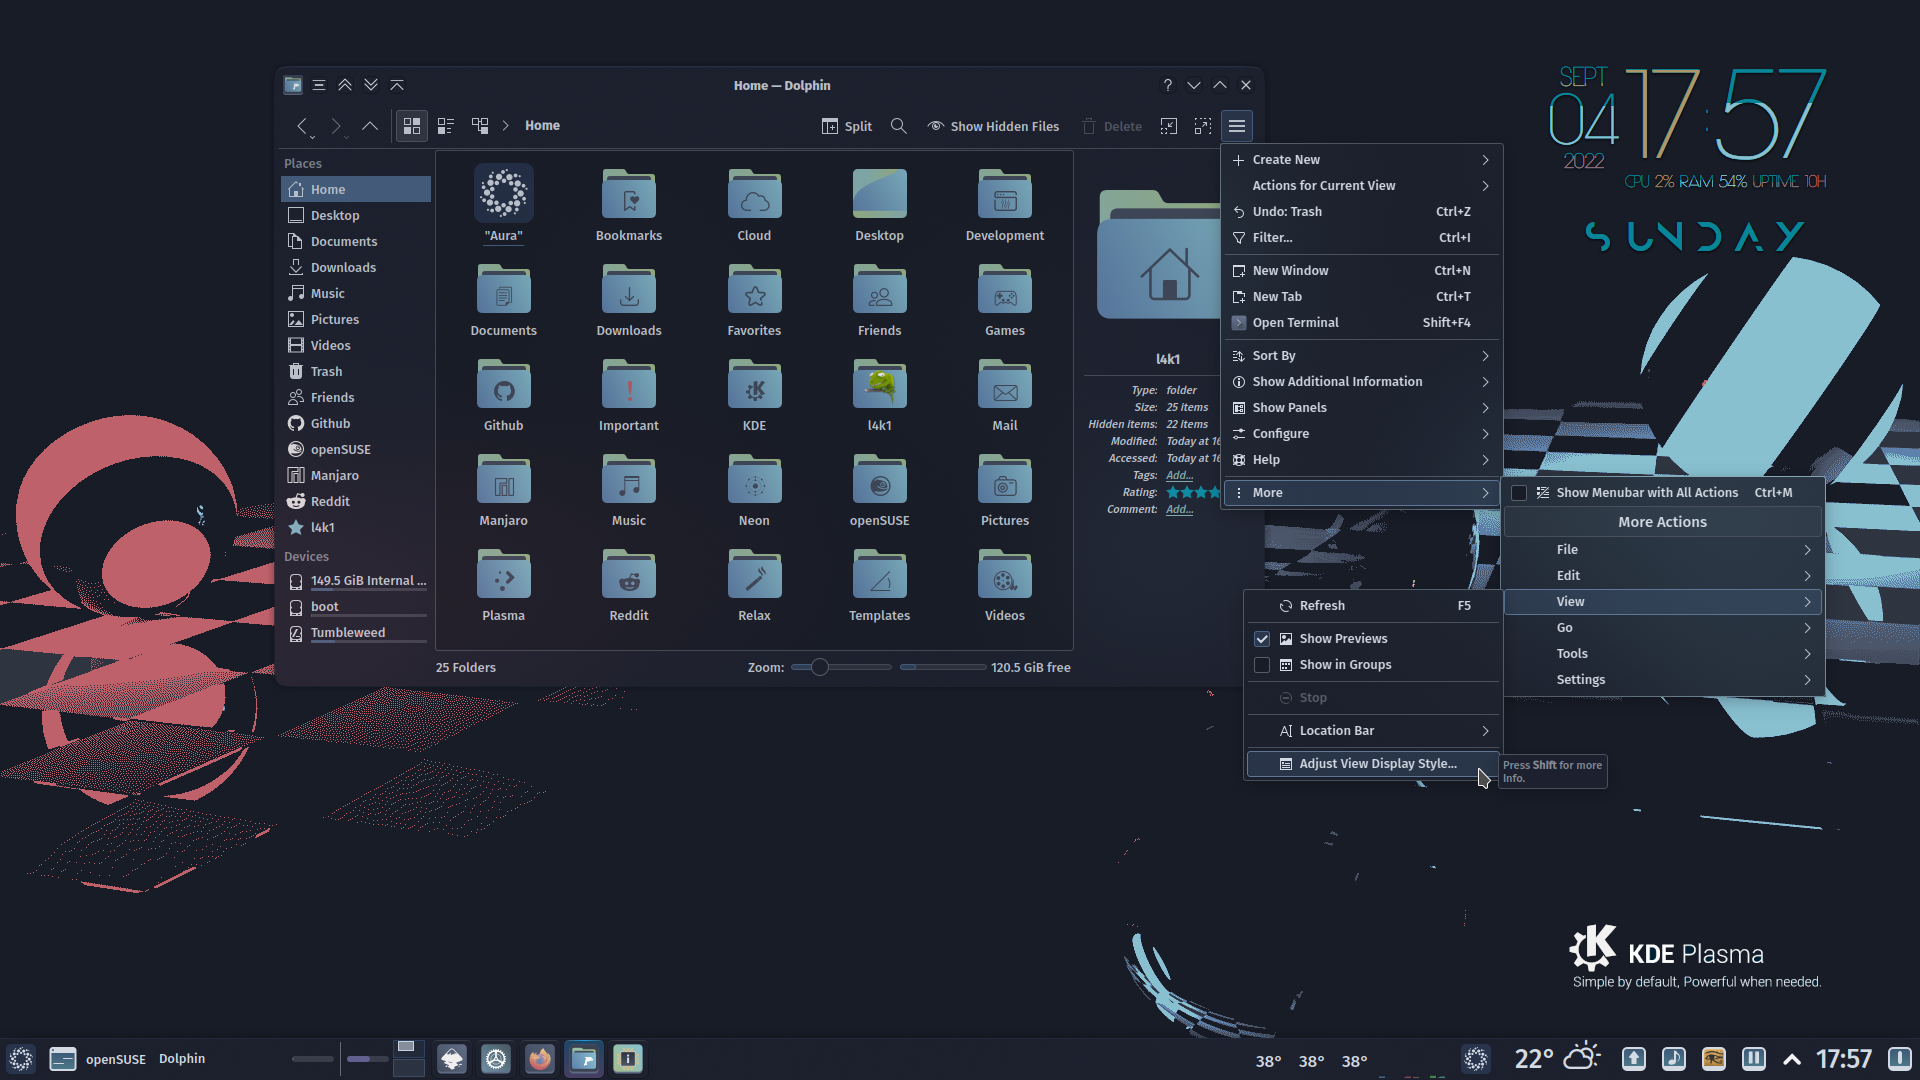
Task: Select the Tumbleweed device entry
Action: pyautogui.click(x=356, y=634)
